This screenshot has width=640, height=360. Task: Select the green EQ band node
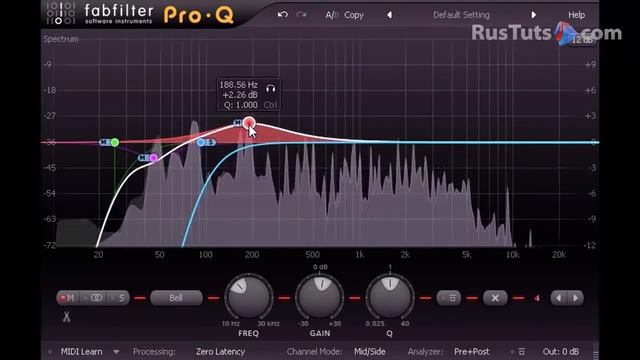click(x=115, y=142)
